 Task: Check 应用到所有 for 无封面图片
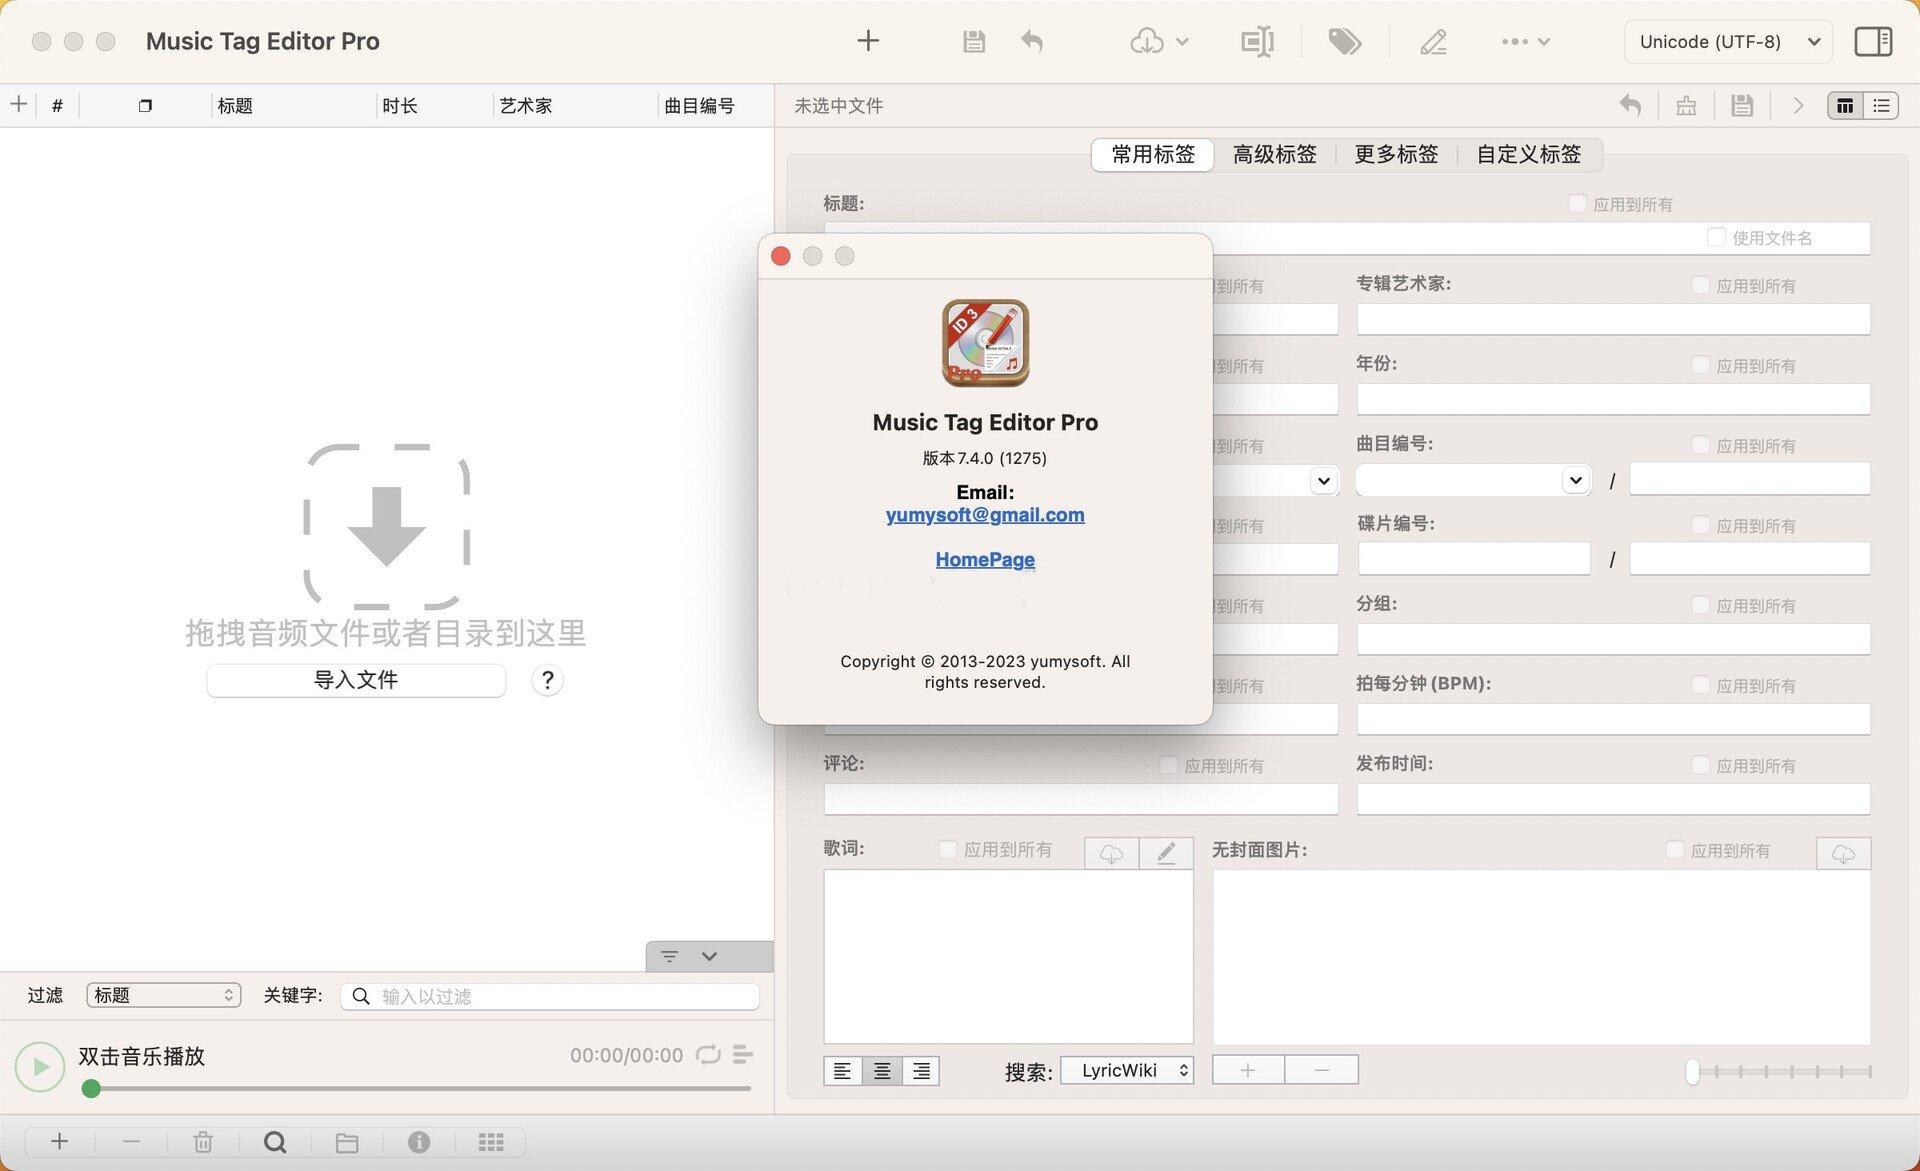1675,850
